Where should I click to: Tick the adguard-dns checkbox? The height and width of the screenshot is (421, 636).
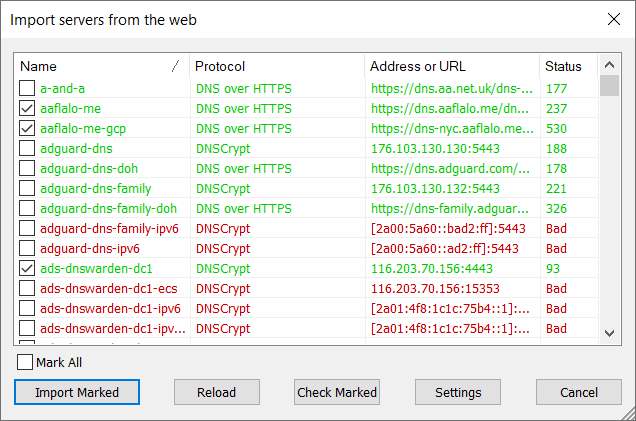tap(26, 148)
